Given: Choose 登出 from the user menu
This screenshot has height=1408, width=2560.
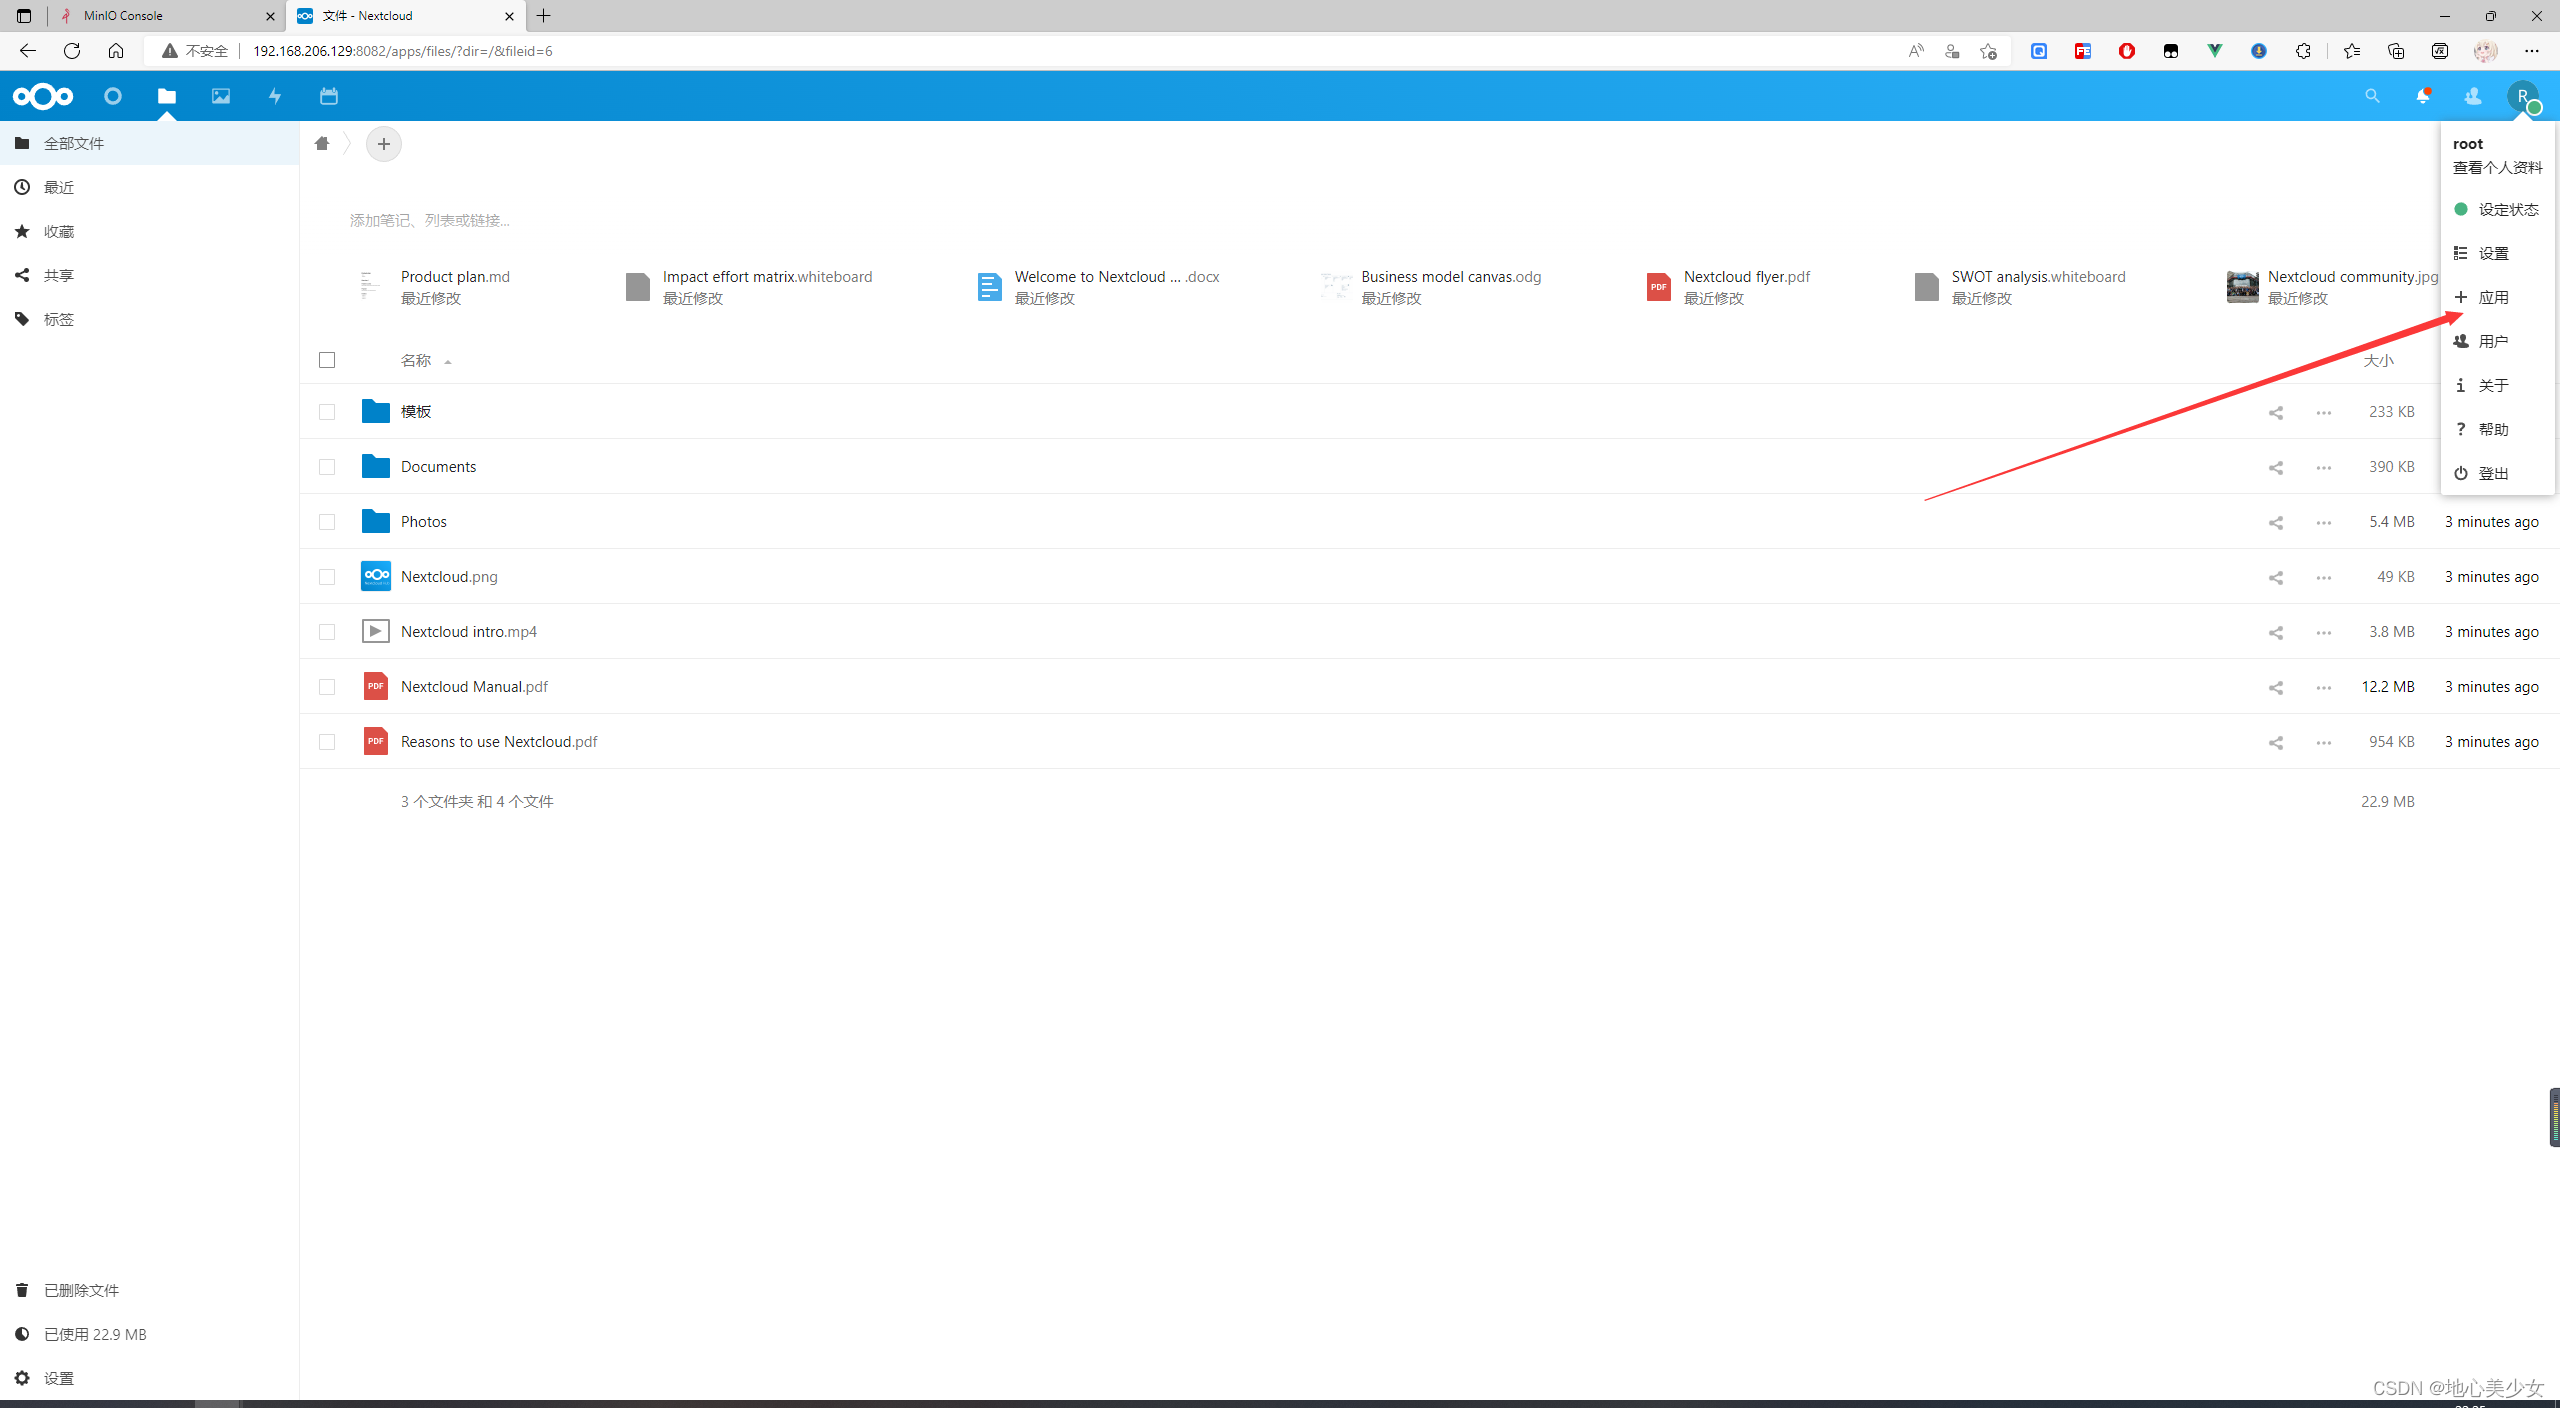Looking at the screenshot, I should (2493, 473).
